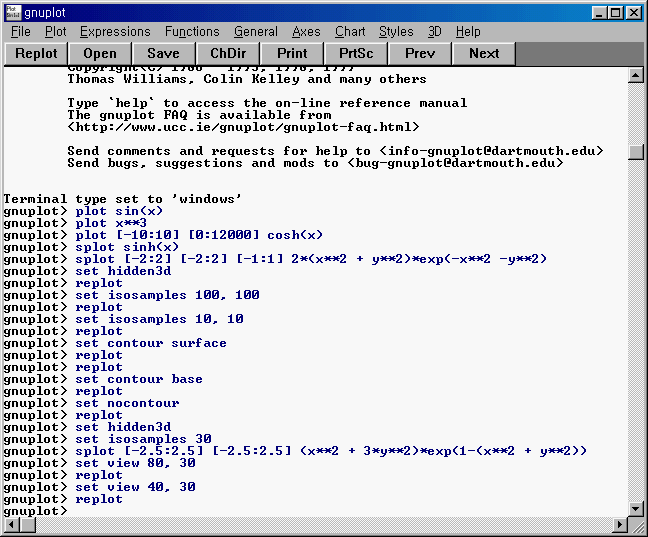Open the Expressions menu
The height and width of the screenshot is (537, 648).
[115, 32]
